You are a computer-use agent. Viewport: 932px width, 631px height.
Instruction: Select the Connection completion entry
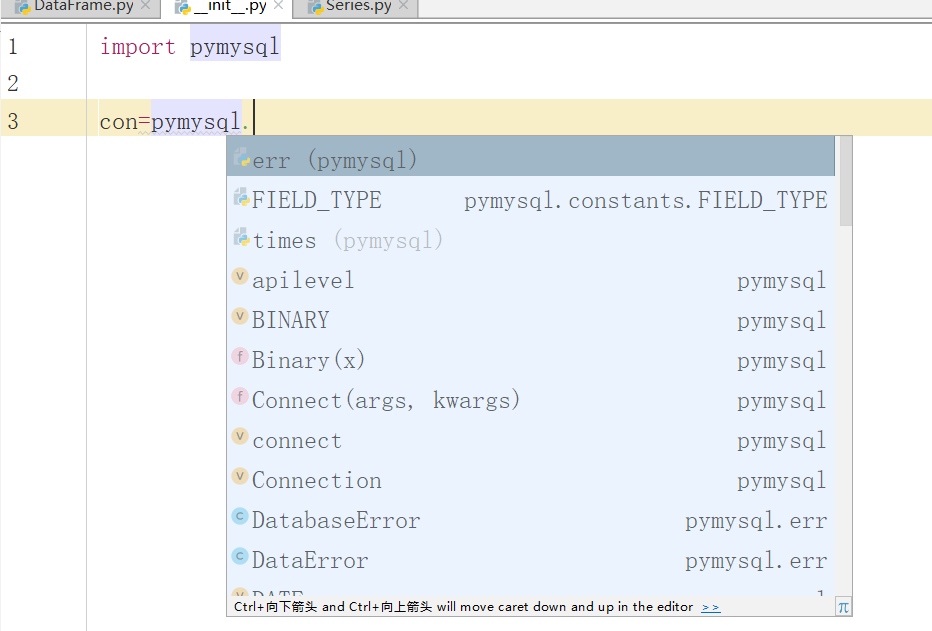tap(316, 479)
